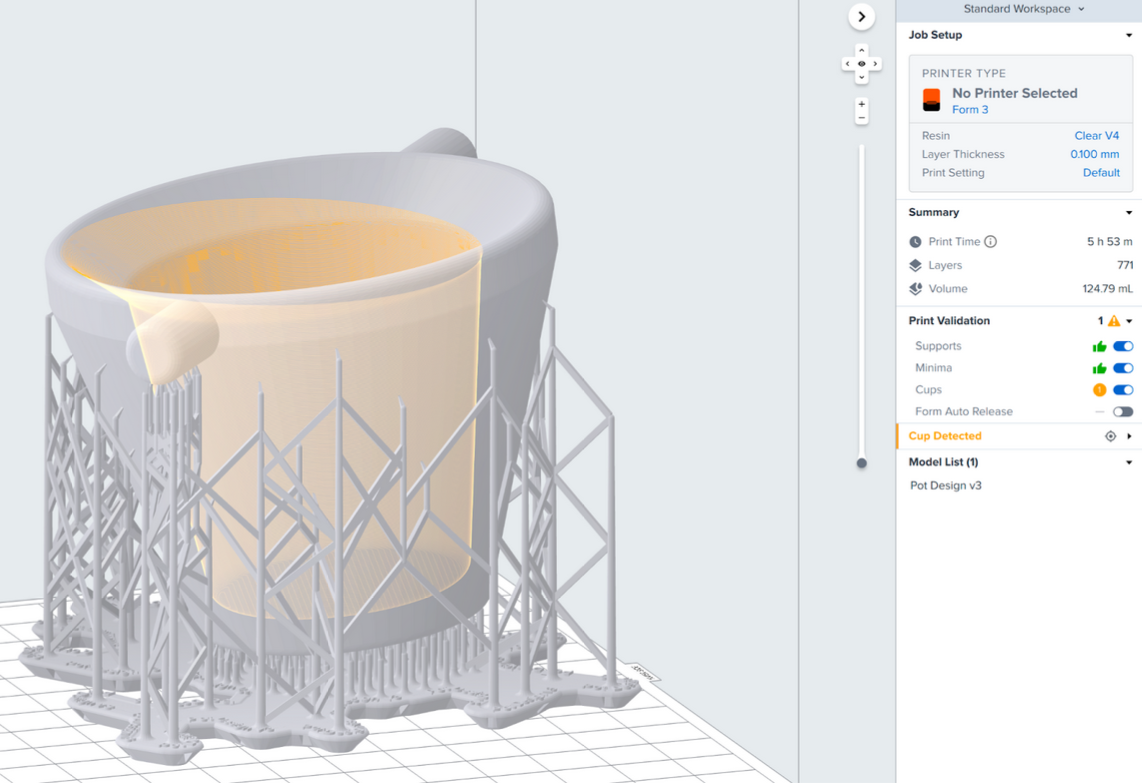
Task: Click the eye icon to reset view
Action: tap(861, 64)
